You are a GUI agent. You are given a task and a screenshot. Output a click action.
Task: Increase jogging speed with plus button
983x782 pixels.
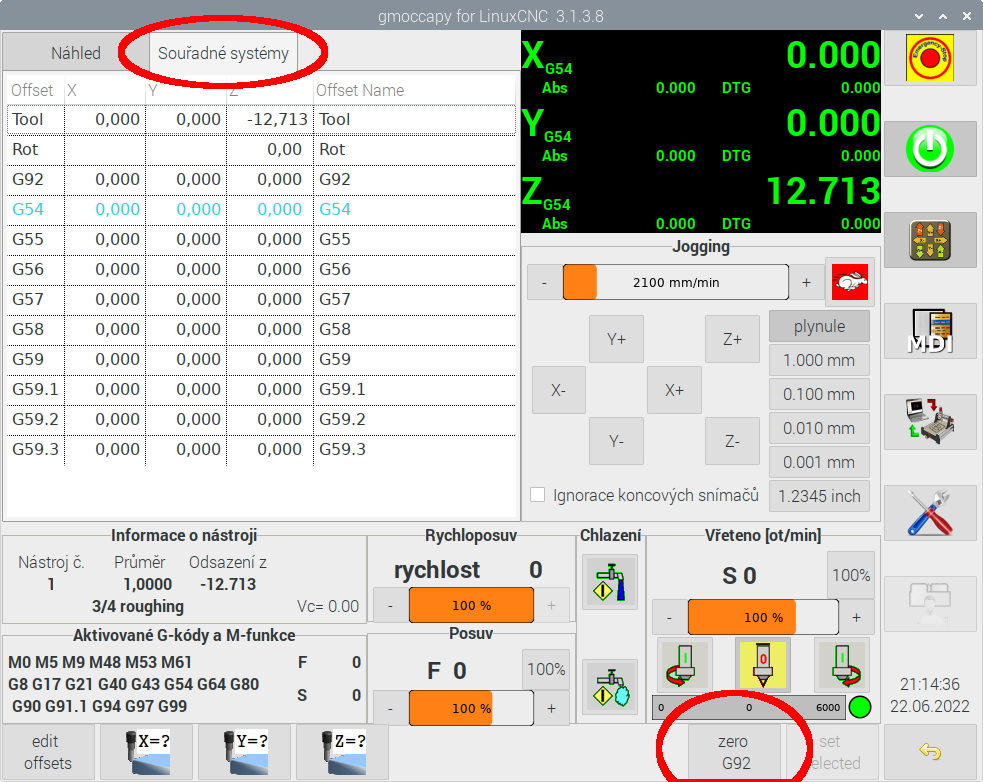(806, 282)
